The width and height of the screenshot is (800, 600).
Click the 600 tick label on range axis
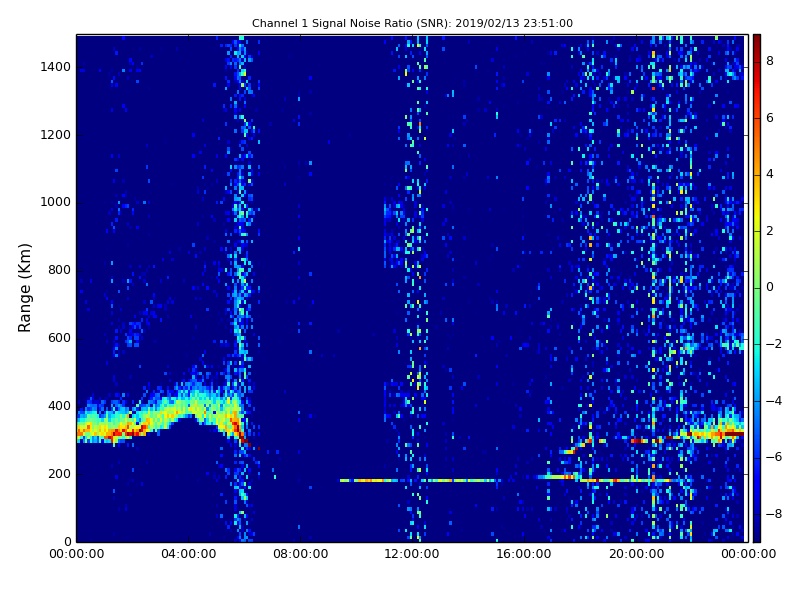click(59, 338)
